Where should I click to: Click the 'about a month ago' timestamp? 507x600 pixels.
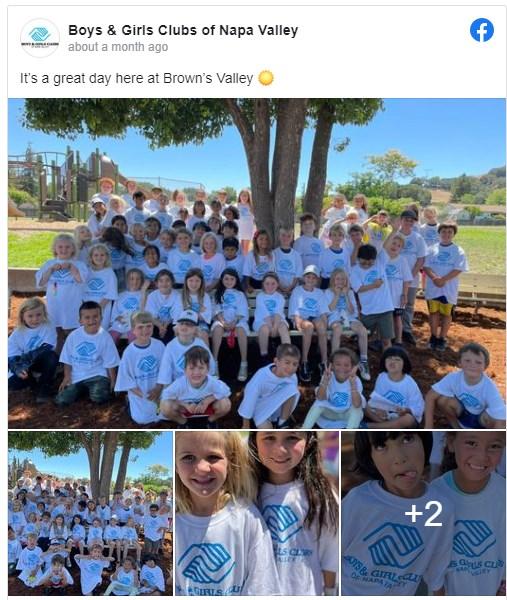click(118, 47)
